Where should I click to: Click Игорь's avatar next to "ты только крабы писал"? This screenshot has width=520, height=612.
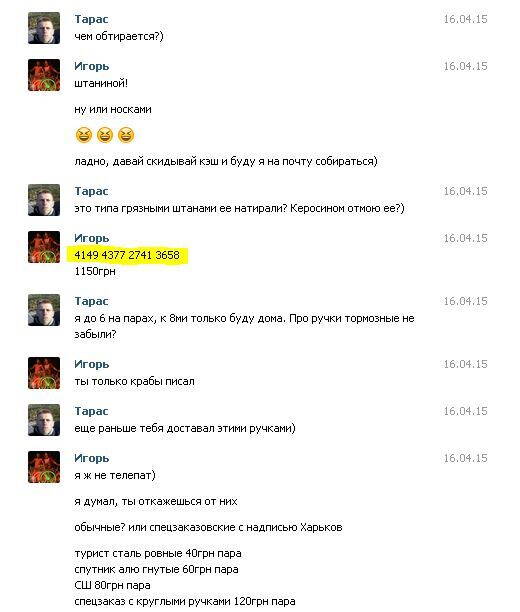coord(44,373)
